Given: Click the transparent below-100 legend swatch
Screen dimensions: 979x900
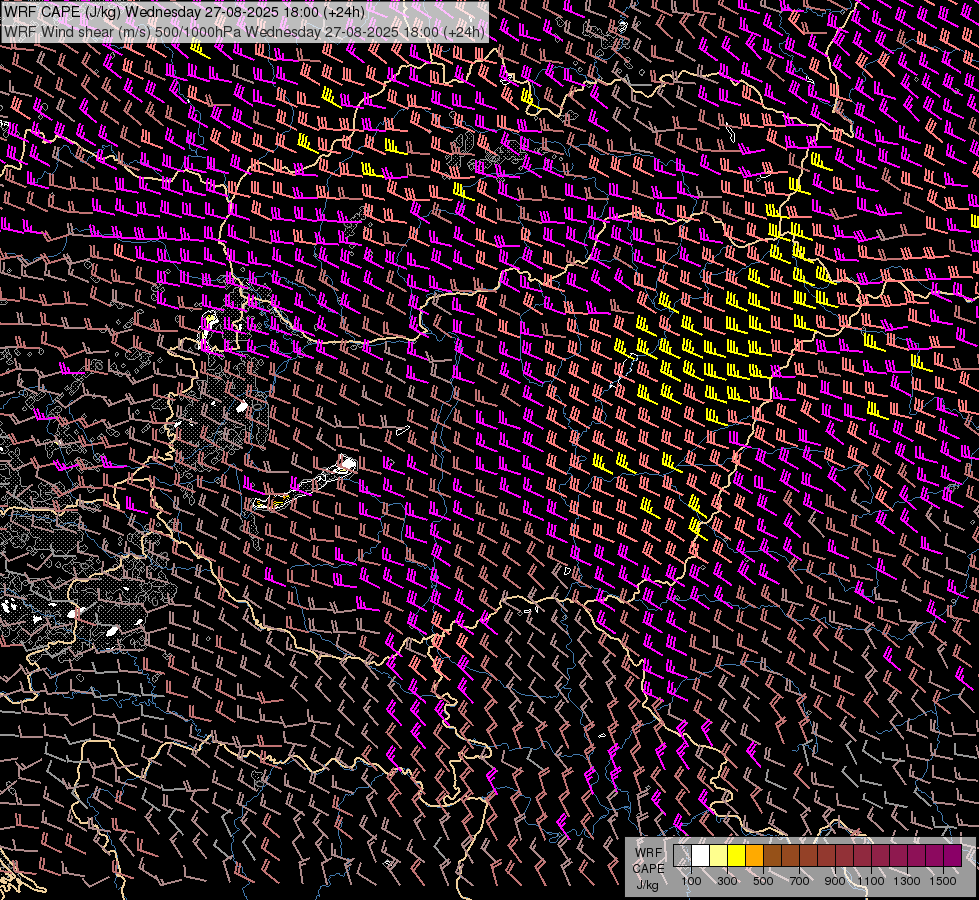Looking at the screenshot, I should tap(682, 856).
